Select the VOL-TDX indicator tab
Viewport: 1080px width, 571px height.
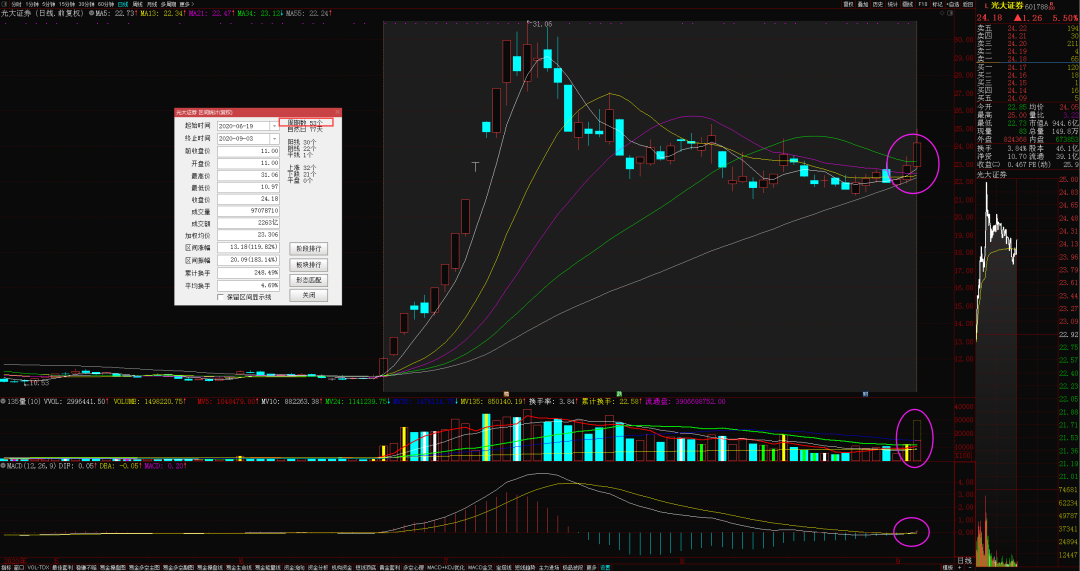click(x=39, y=568)
